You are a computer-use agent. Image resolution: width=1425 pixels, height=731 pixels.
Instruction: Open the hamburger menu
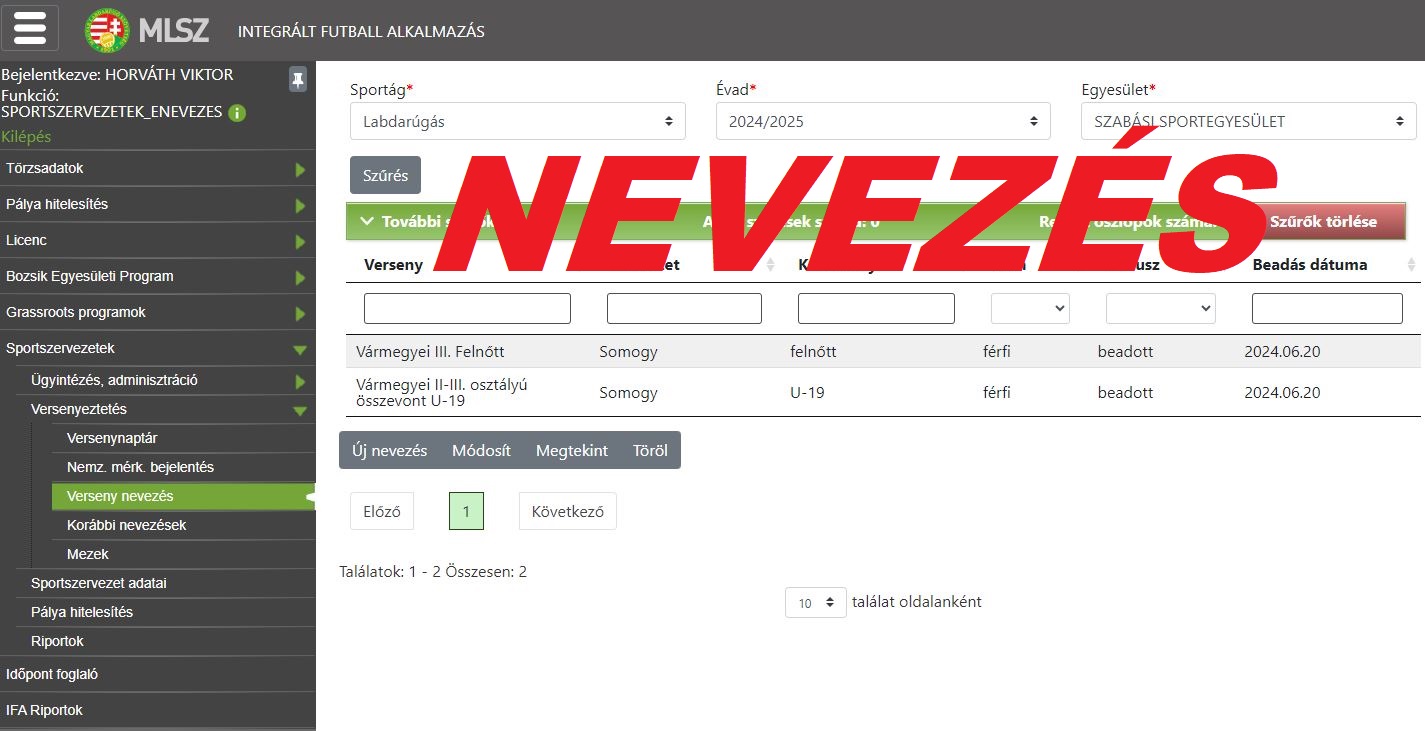pyautogui.click(x=30, y=28)
